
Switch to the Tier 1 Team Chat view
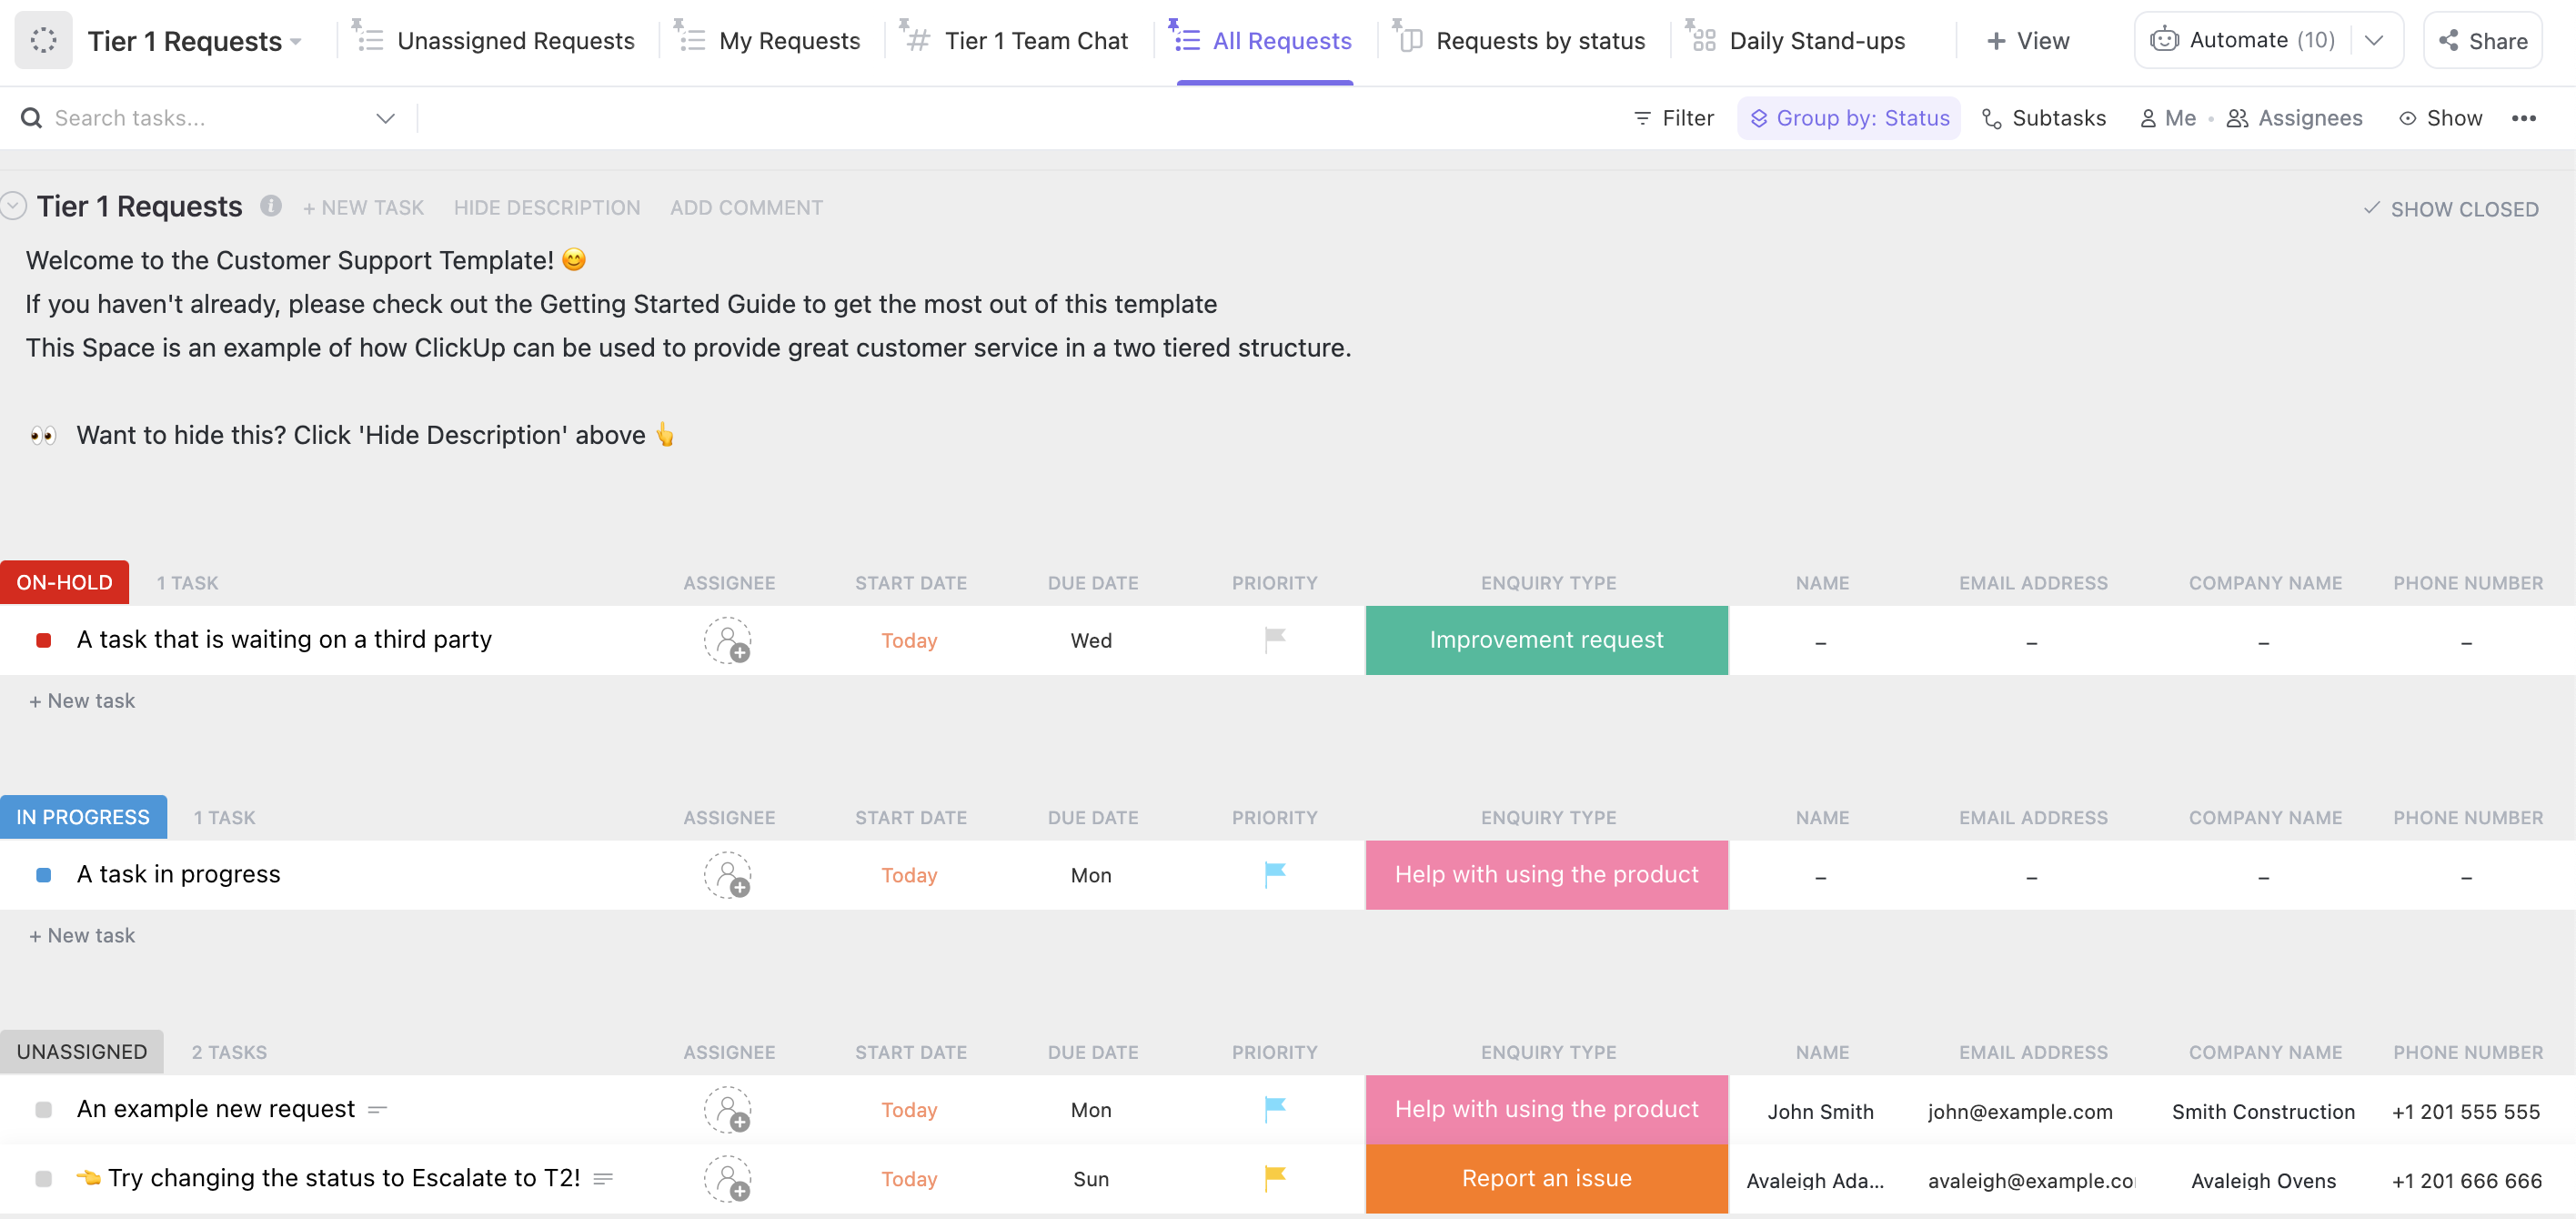click(x=1036, y=40)
